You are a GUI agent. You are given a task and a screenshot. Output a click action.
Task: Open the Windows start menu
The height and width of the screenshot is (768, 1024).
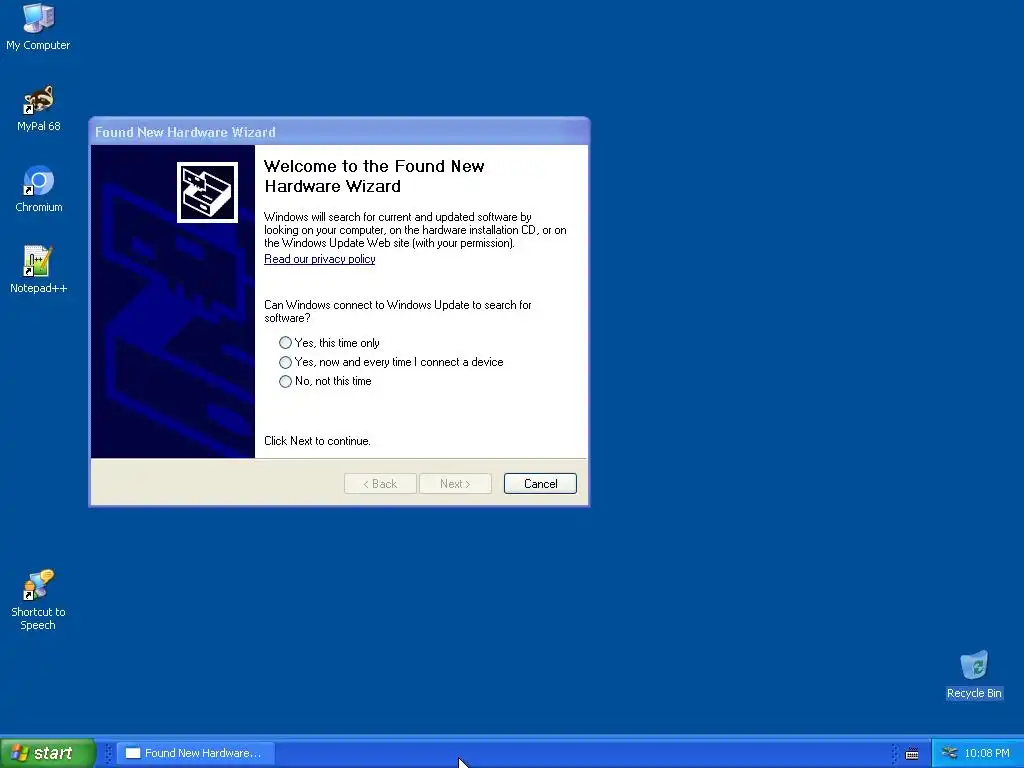pyautogui.click(x=48, y=753)
